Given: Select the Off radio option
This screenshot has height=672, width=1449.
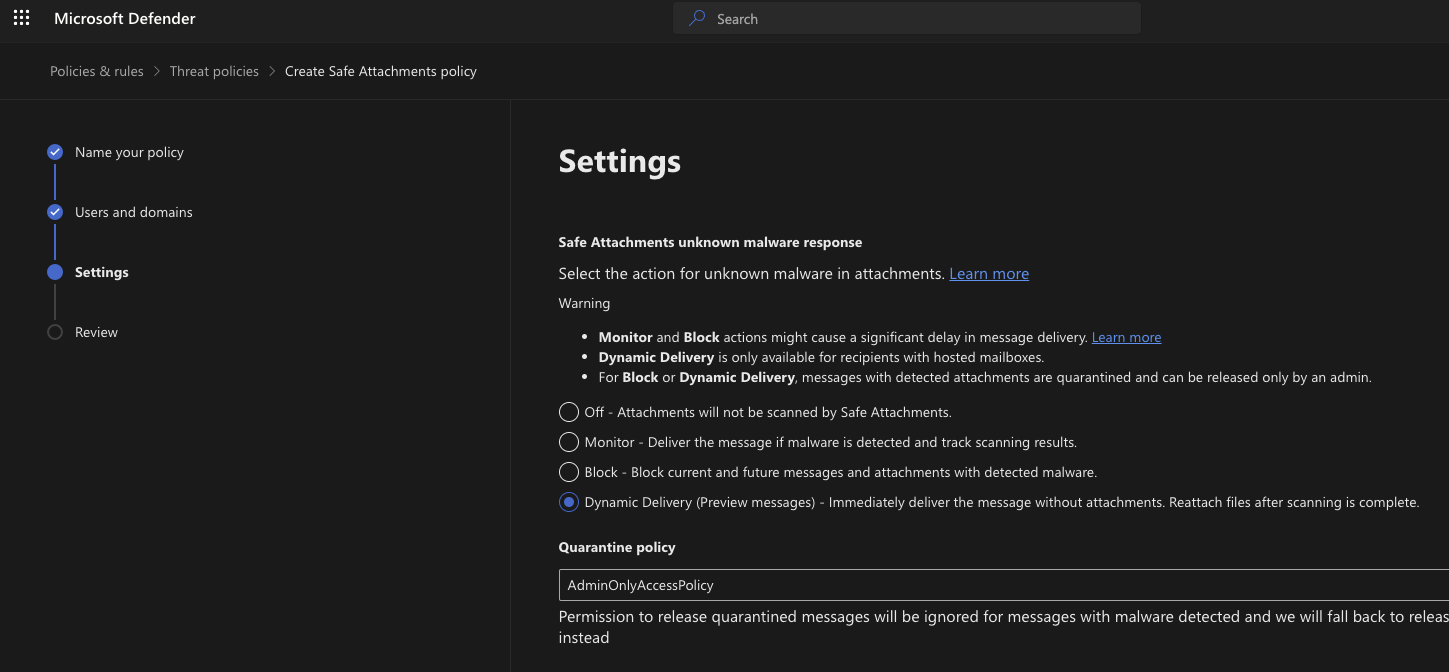Looking at the screenshot, I should pos(568,412).
